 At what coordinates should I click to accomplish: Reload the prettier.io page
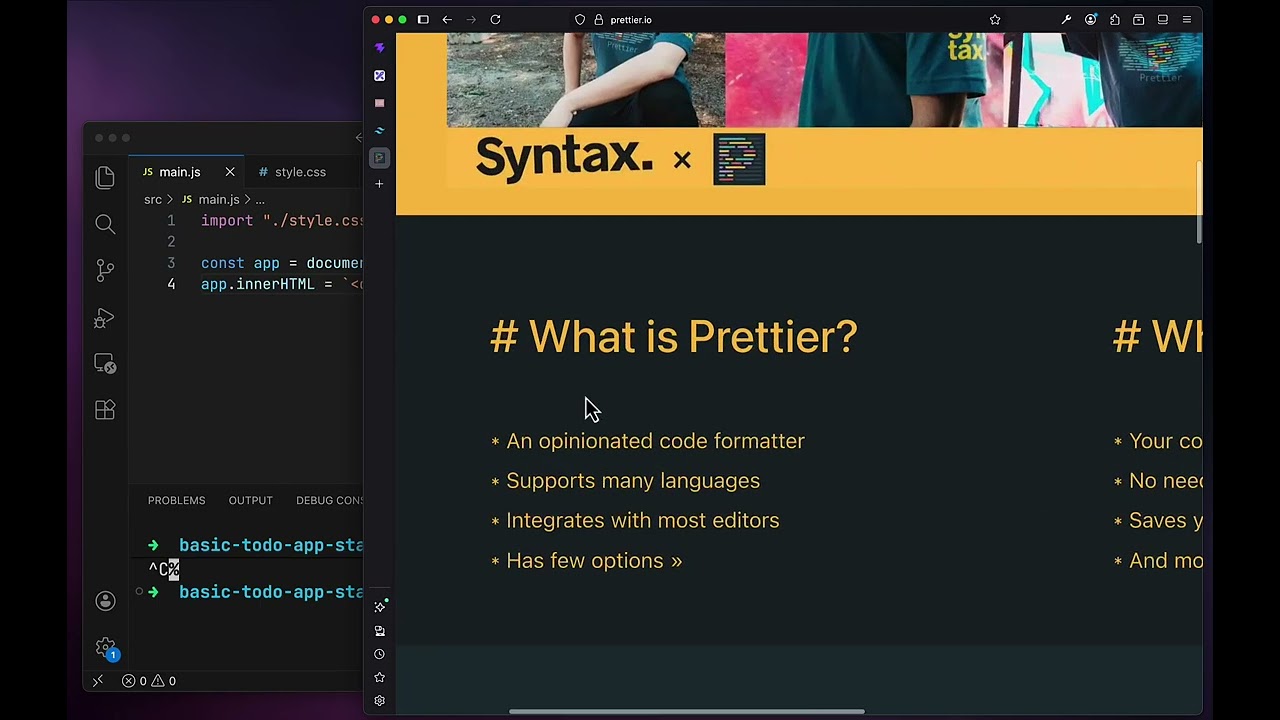coord(495,19)
